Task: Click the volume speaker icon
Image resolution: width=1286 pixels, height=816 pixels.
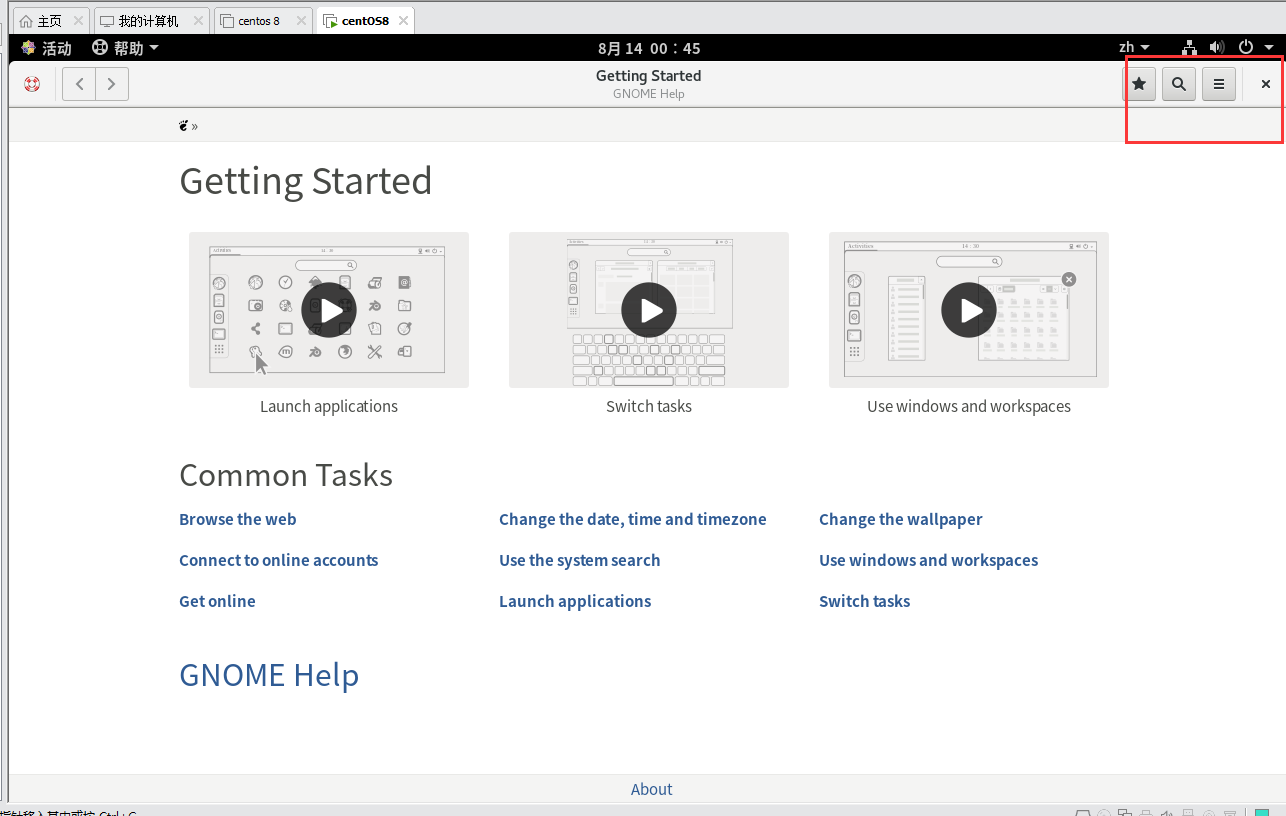Action: tap(1216, 47)
